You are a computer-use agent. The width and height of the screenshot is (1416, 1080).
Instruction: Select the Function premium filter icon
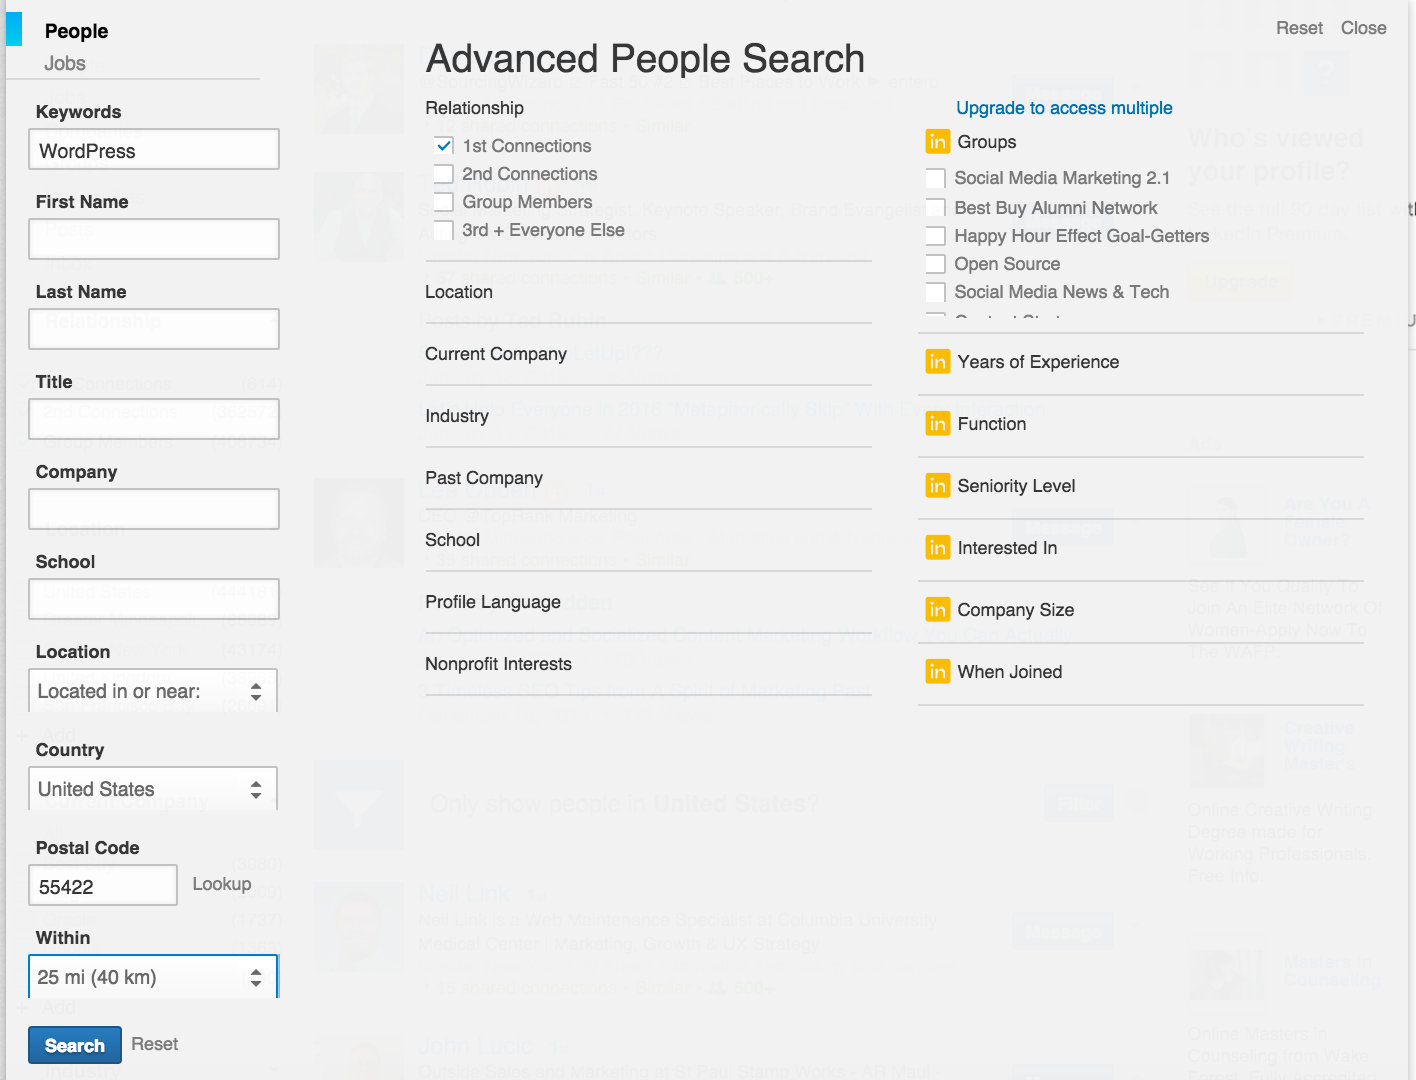point(938,424)
